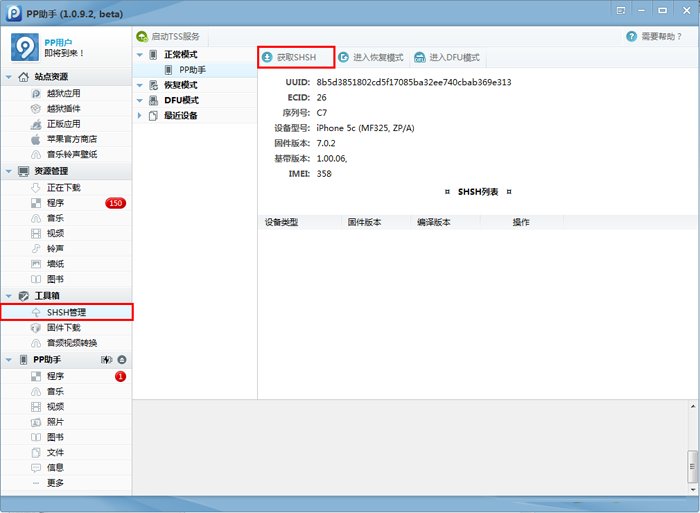The image size is (700, 513).
Task: Click the 获取SHSH button
Action: tap(296, 57)
